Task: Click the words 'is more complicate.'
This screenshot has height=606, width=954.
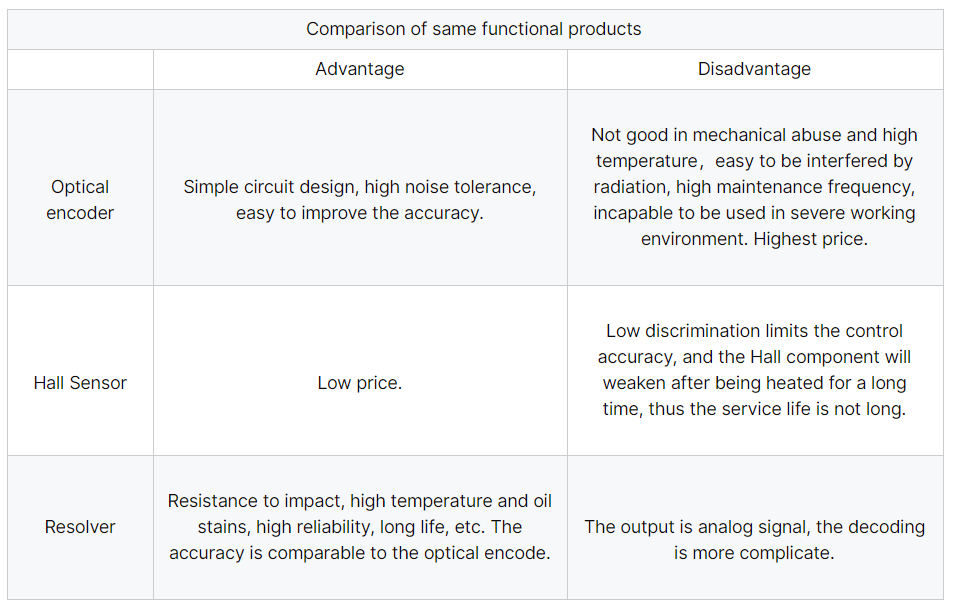Action: (754, 553)
